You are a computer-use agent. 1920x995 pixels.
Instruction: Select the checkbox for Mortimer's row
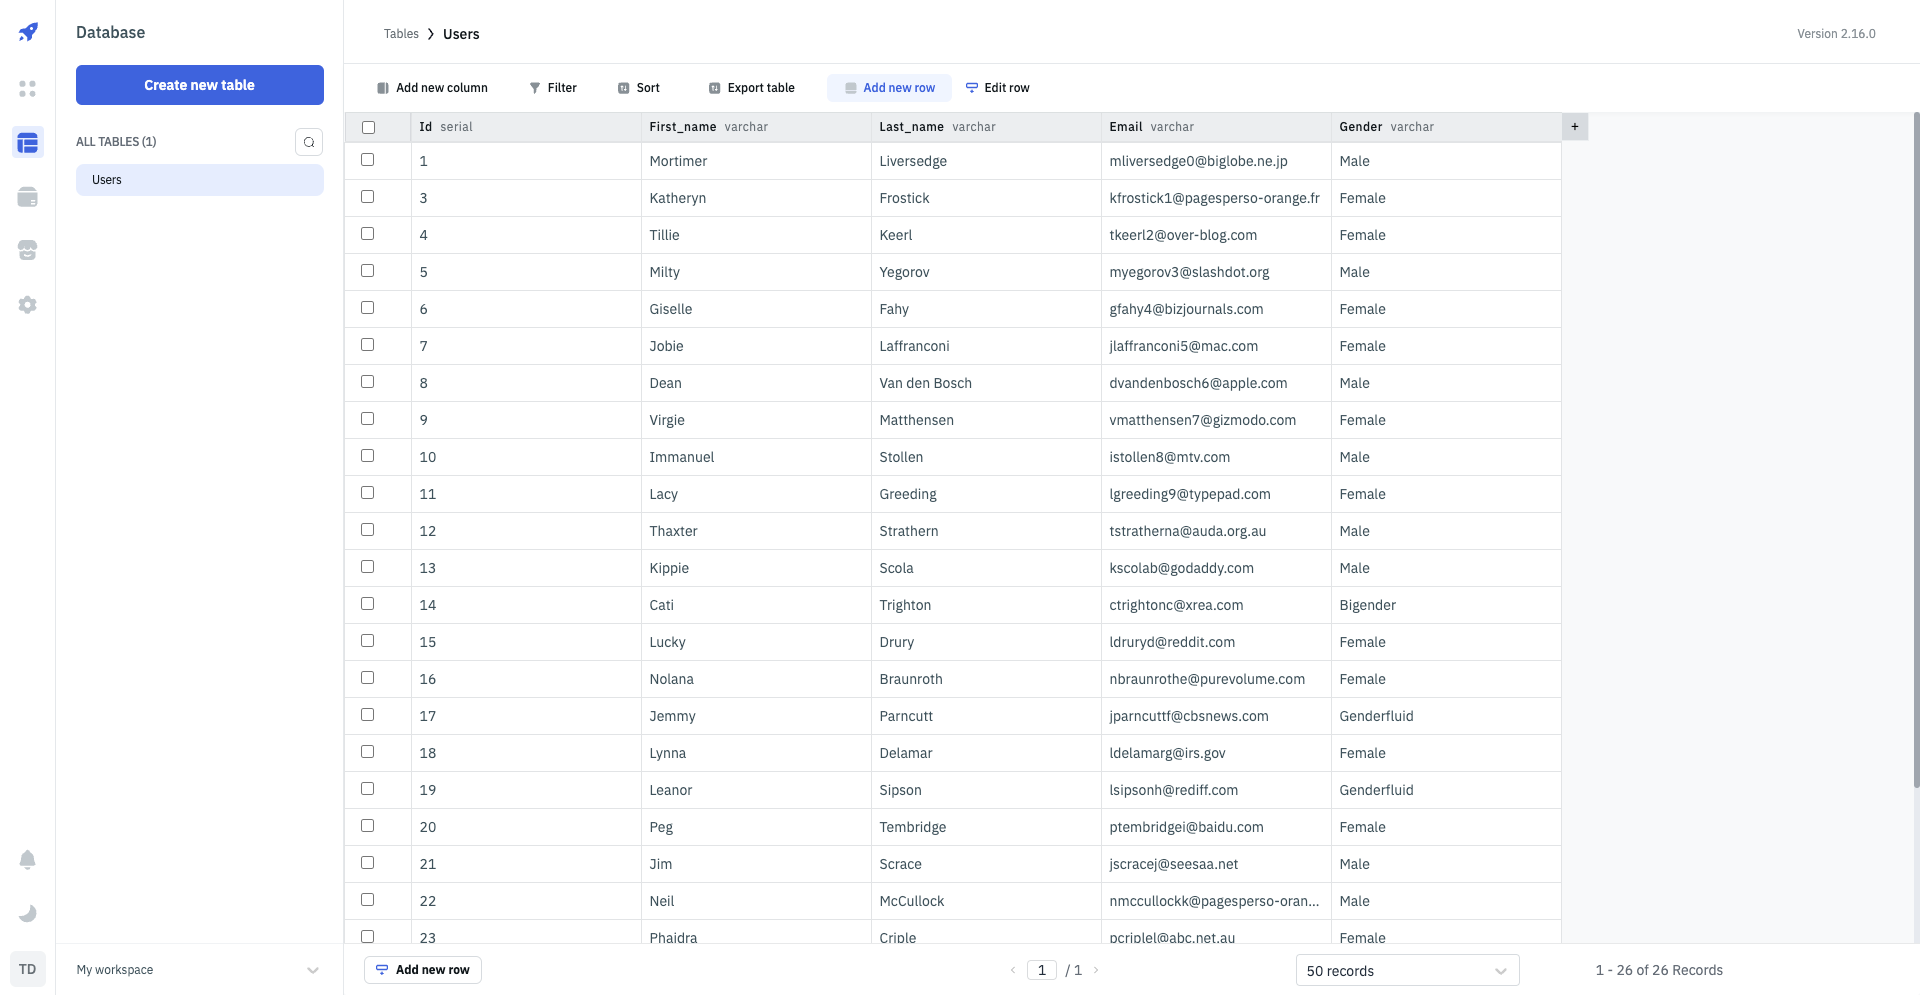tap(368, 160)
